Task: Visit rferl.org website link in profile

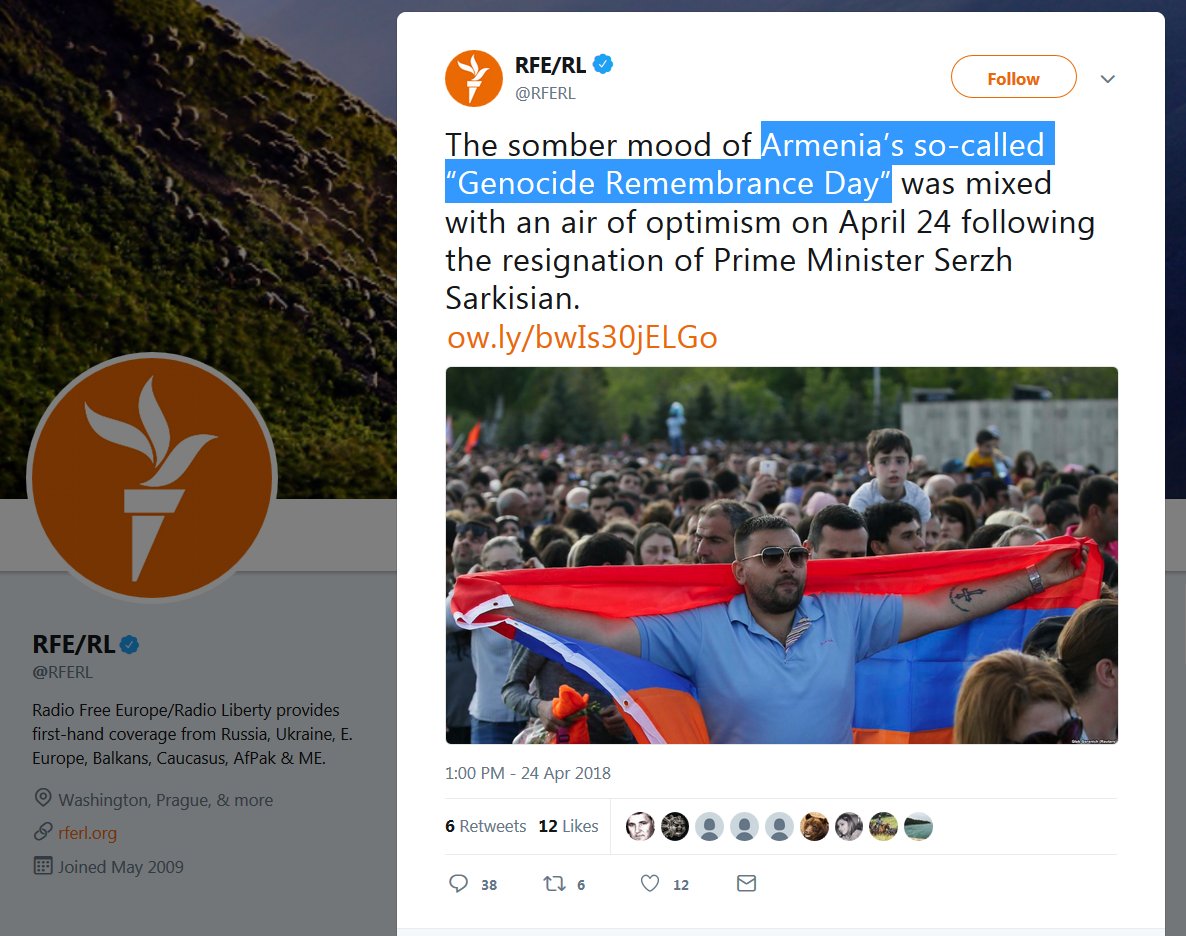Action: 88,833
